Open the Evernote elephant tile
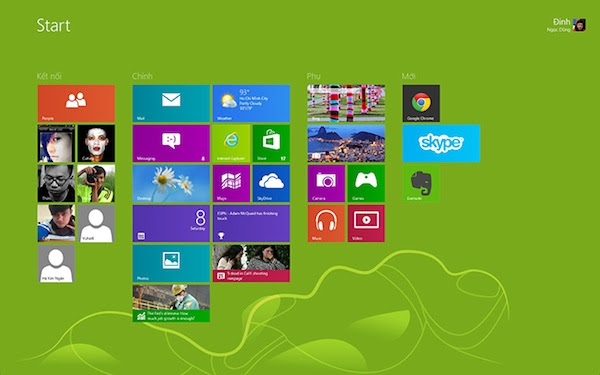Screen dimensions: 600x375 click(x=421, y=183)
